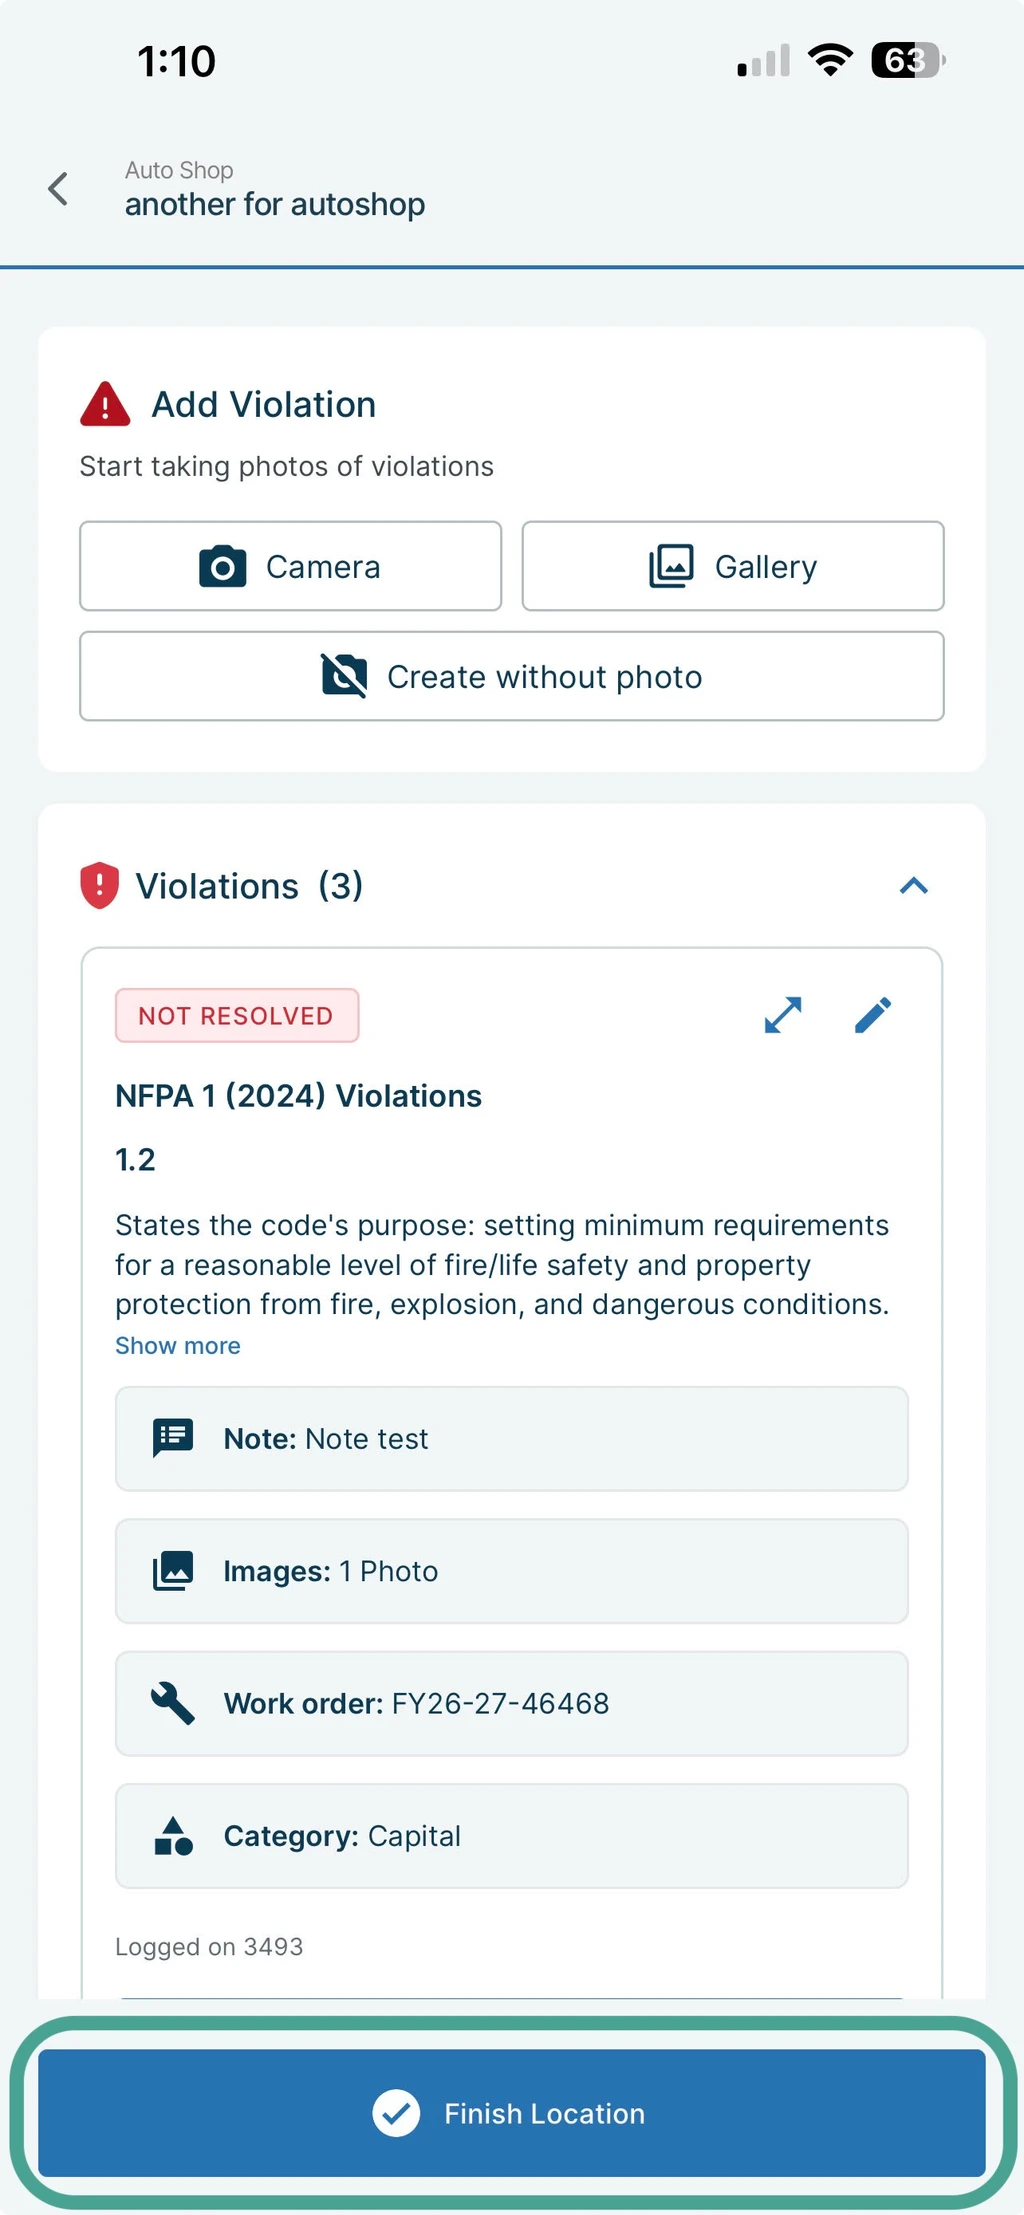Click the note message icon

coord(173,1438)
